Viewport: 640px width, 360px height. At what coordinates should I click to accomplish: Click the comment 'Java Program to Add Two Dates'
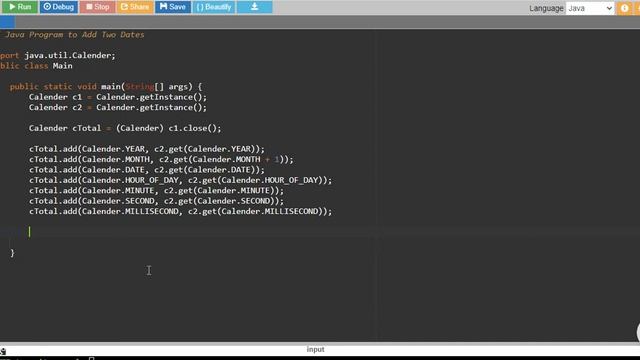(x=74, y=35)
